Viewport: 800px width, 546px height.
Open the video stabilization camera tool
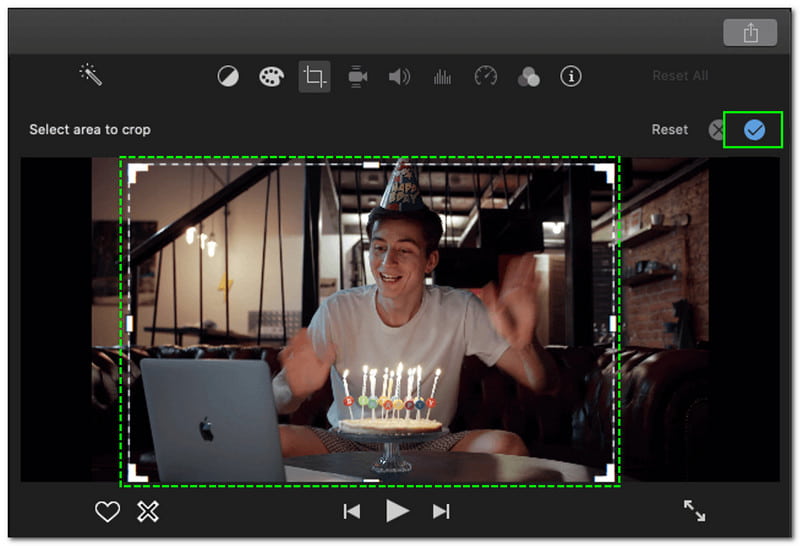pos(357,77)
